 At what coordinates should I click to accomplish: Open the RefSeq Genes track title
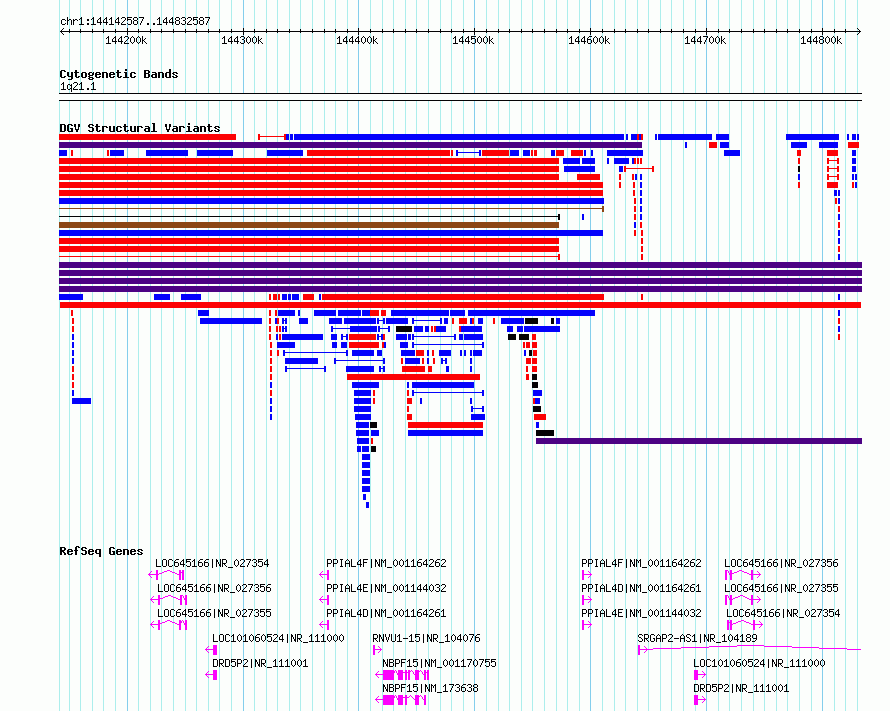tap(101, 551)
